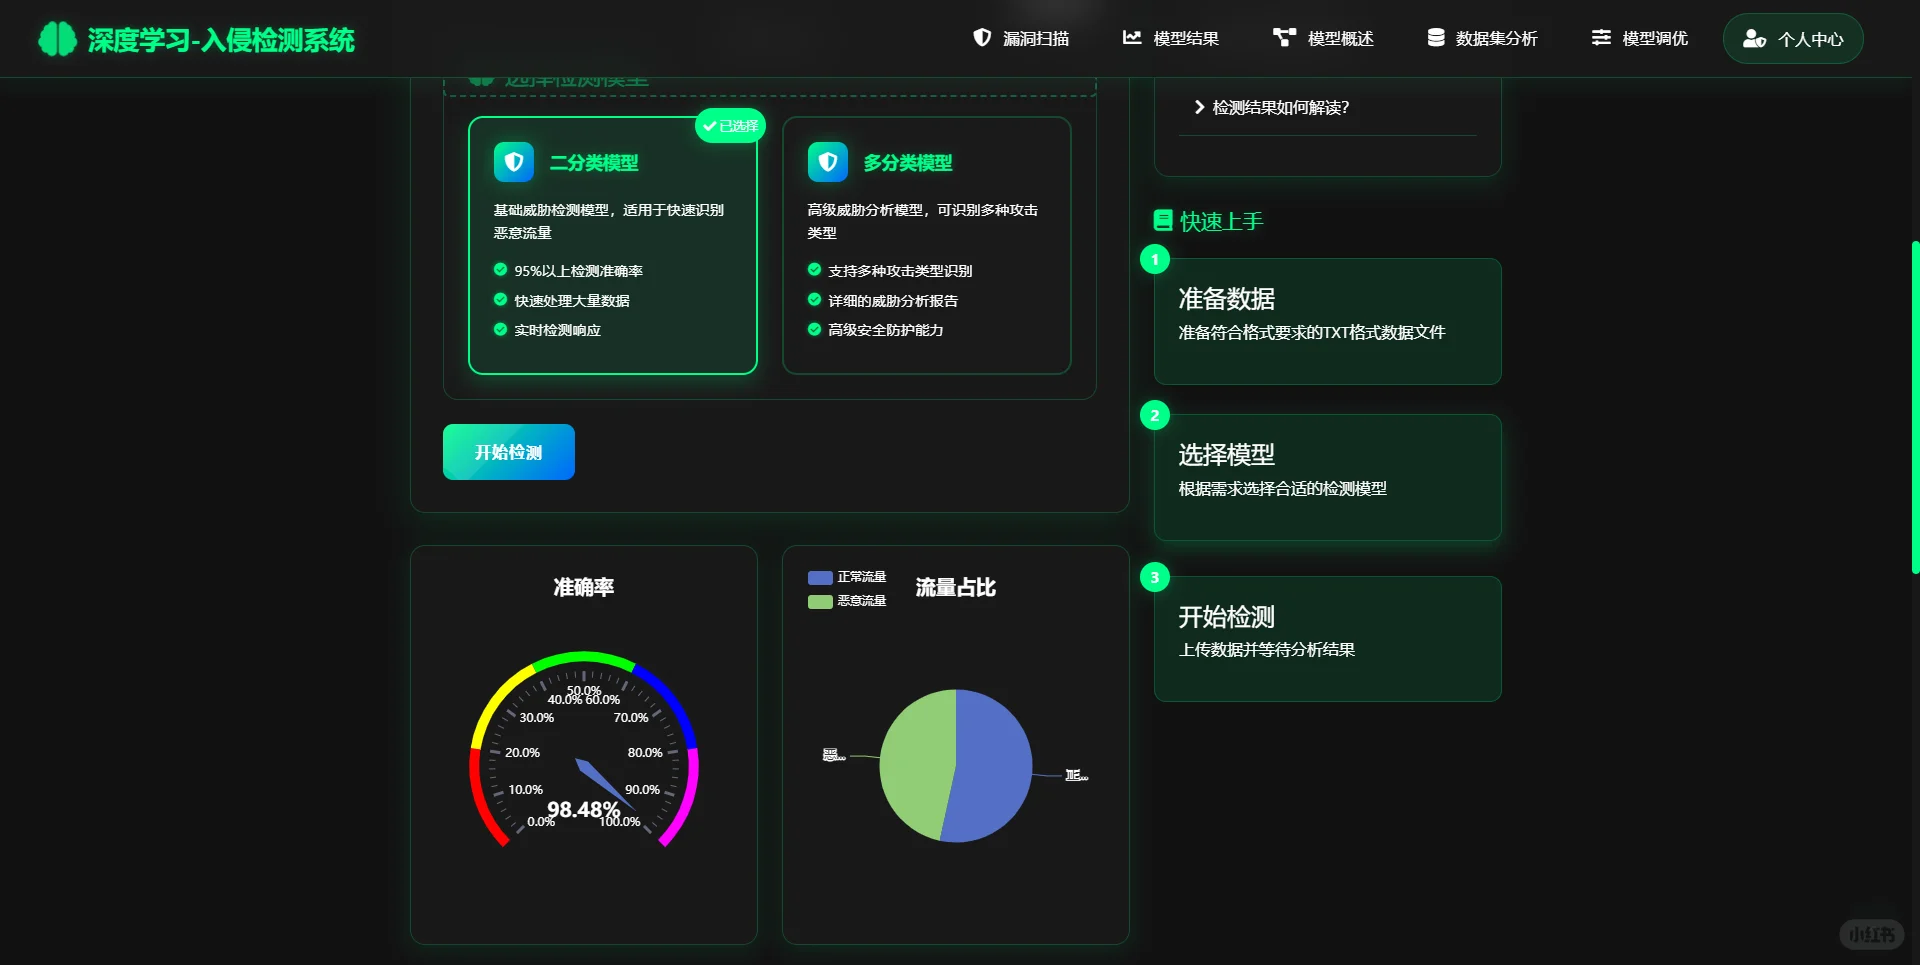Click the blue 正常流量 color swatch

pyautogui.click(x=819, y=576)
